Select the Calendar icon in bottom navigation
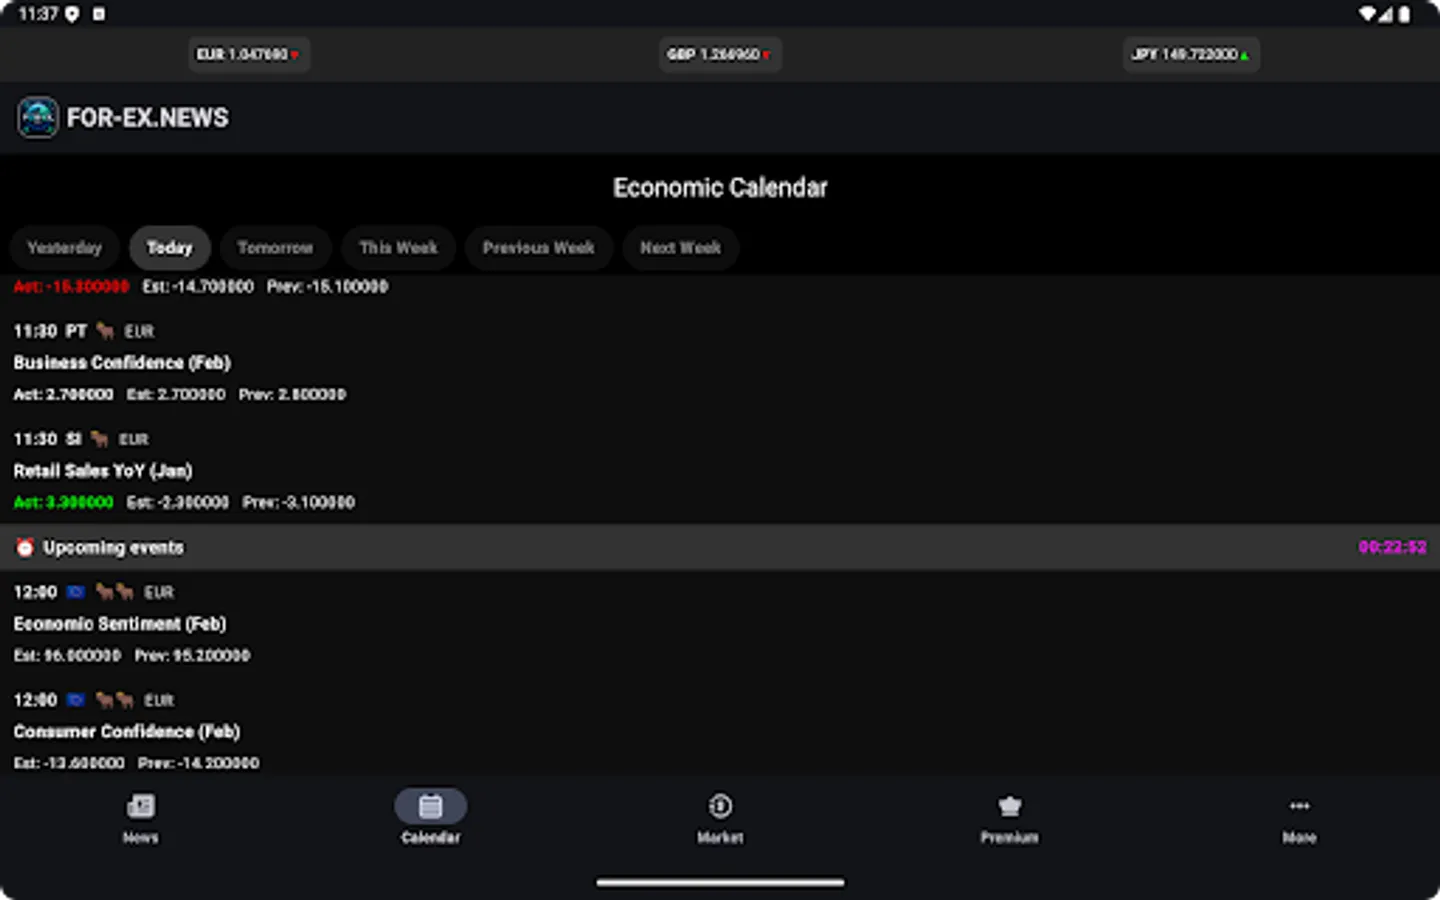 click(x=431, y=805)
